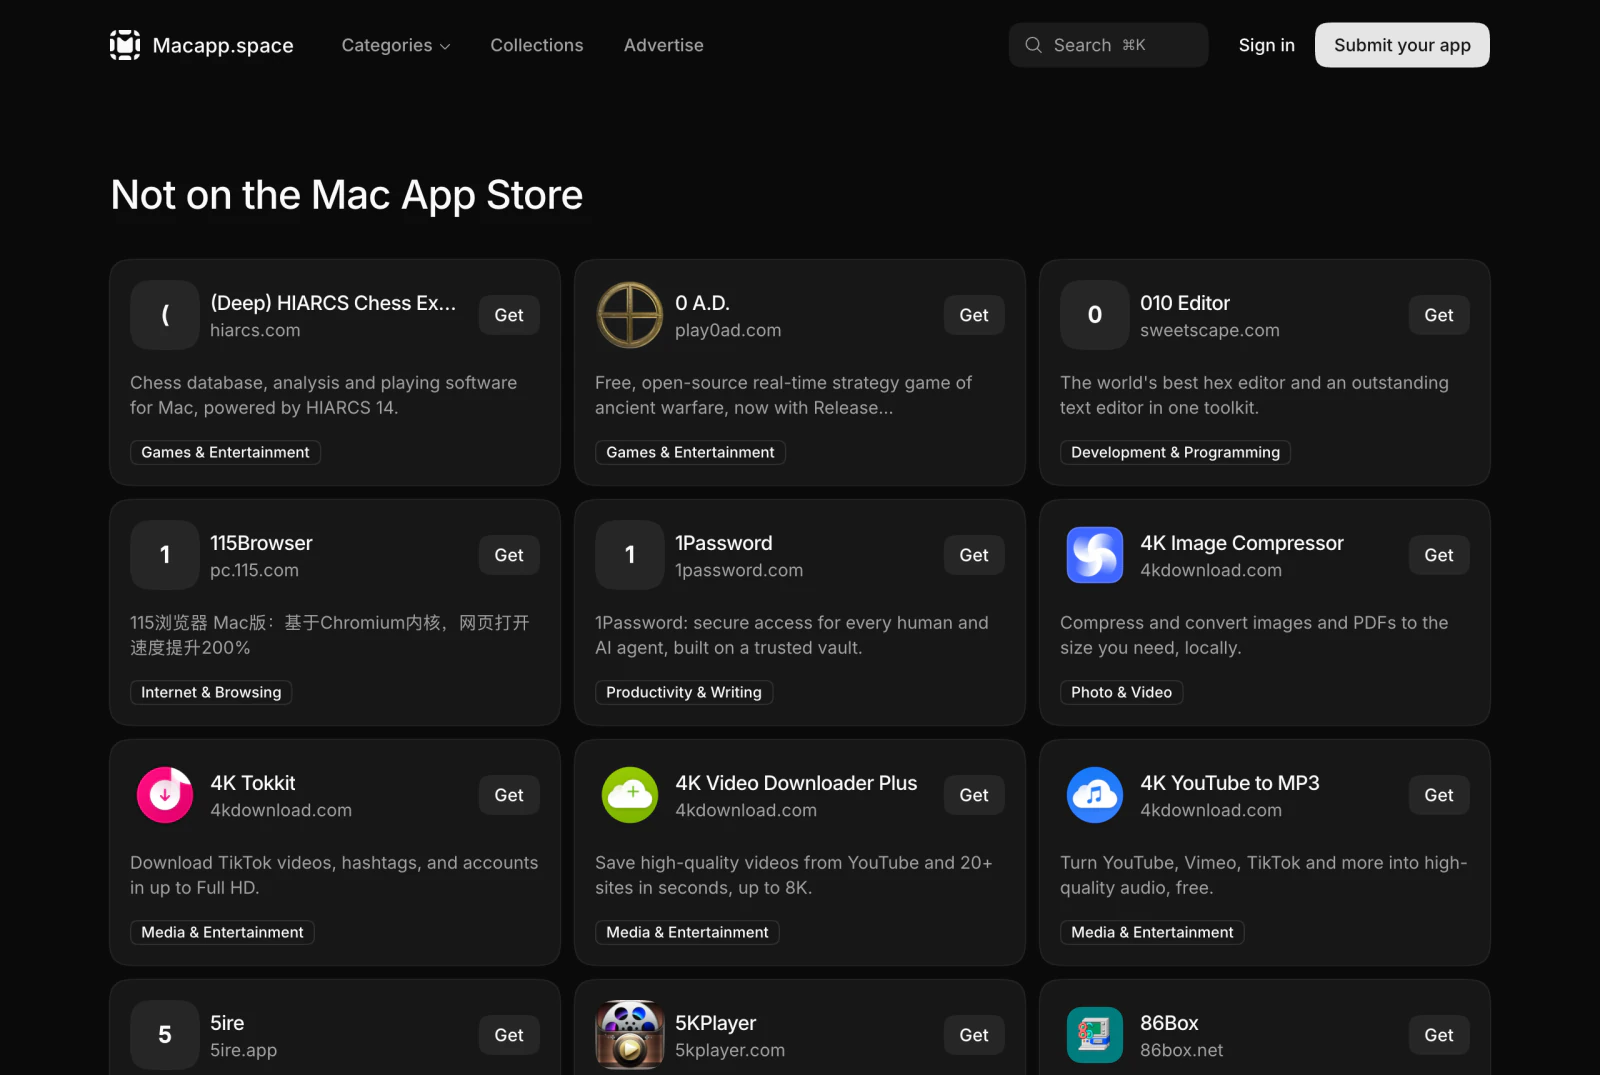The image size is (1600, 1075).
Task: Open the 4K Image Compressor title
Action: tap(1242, 543)
